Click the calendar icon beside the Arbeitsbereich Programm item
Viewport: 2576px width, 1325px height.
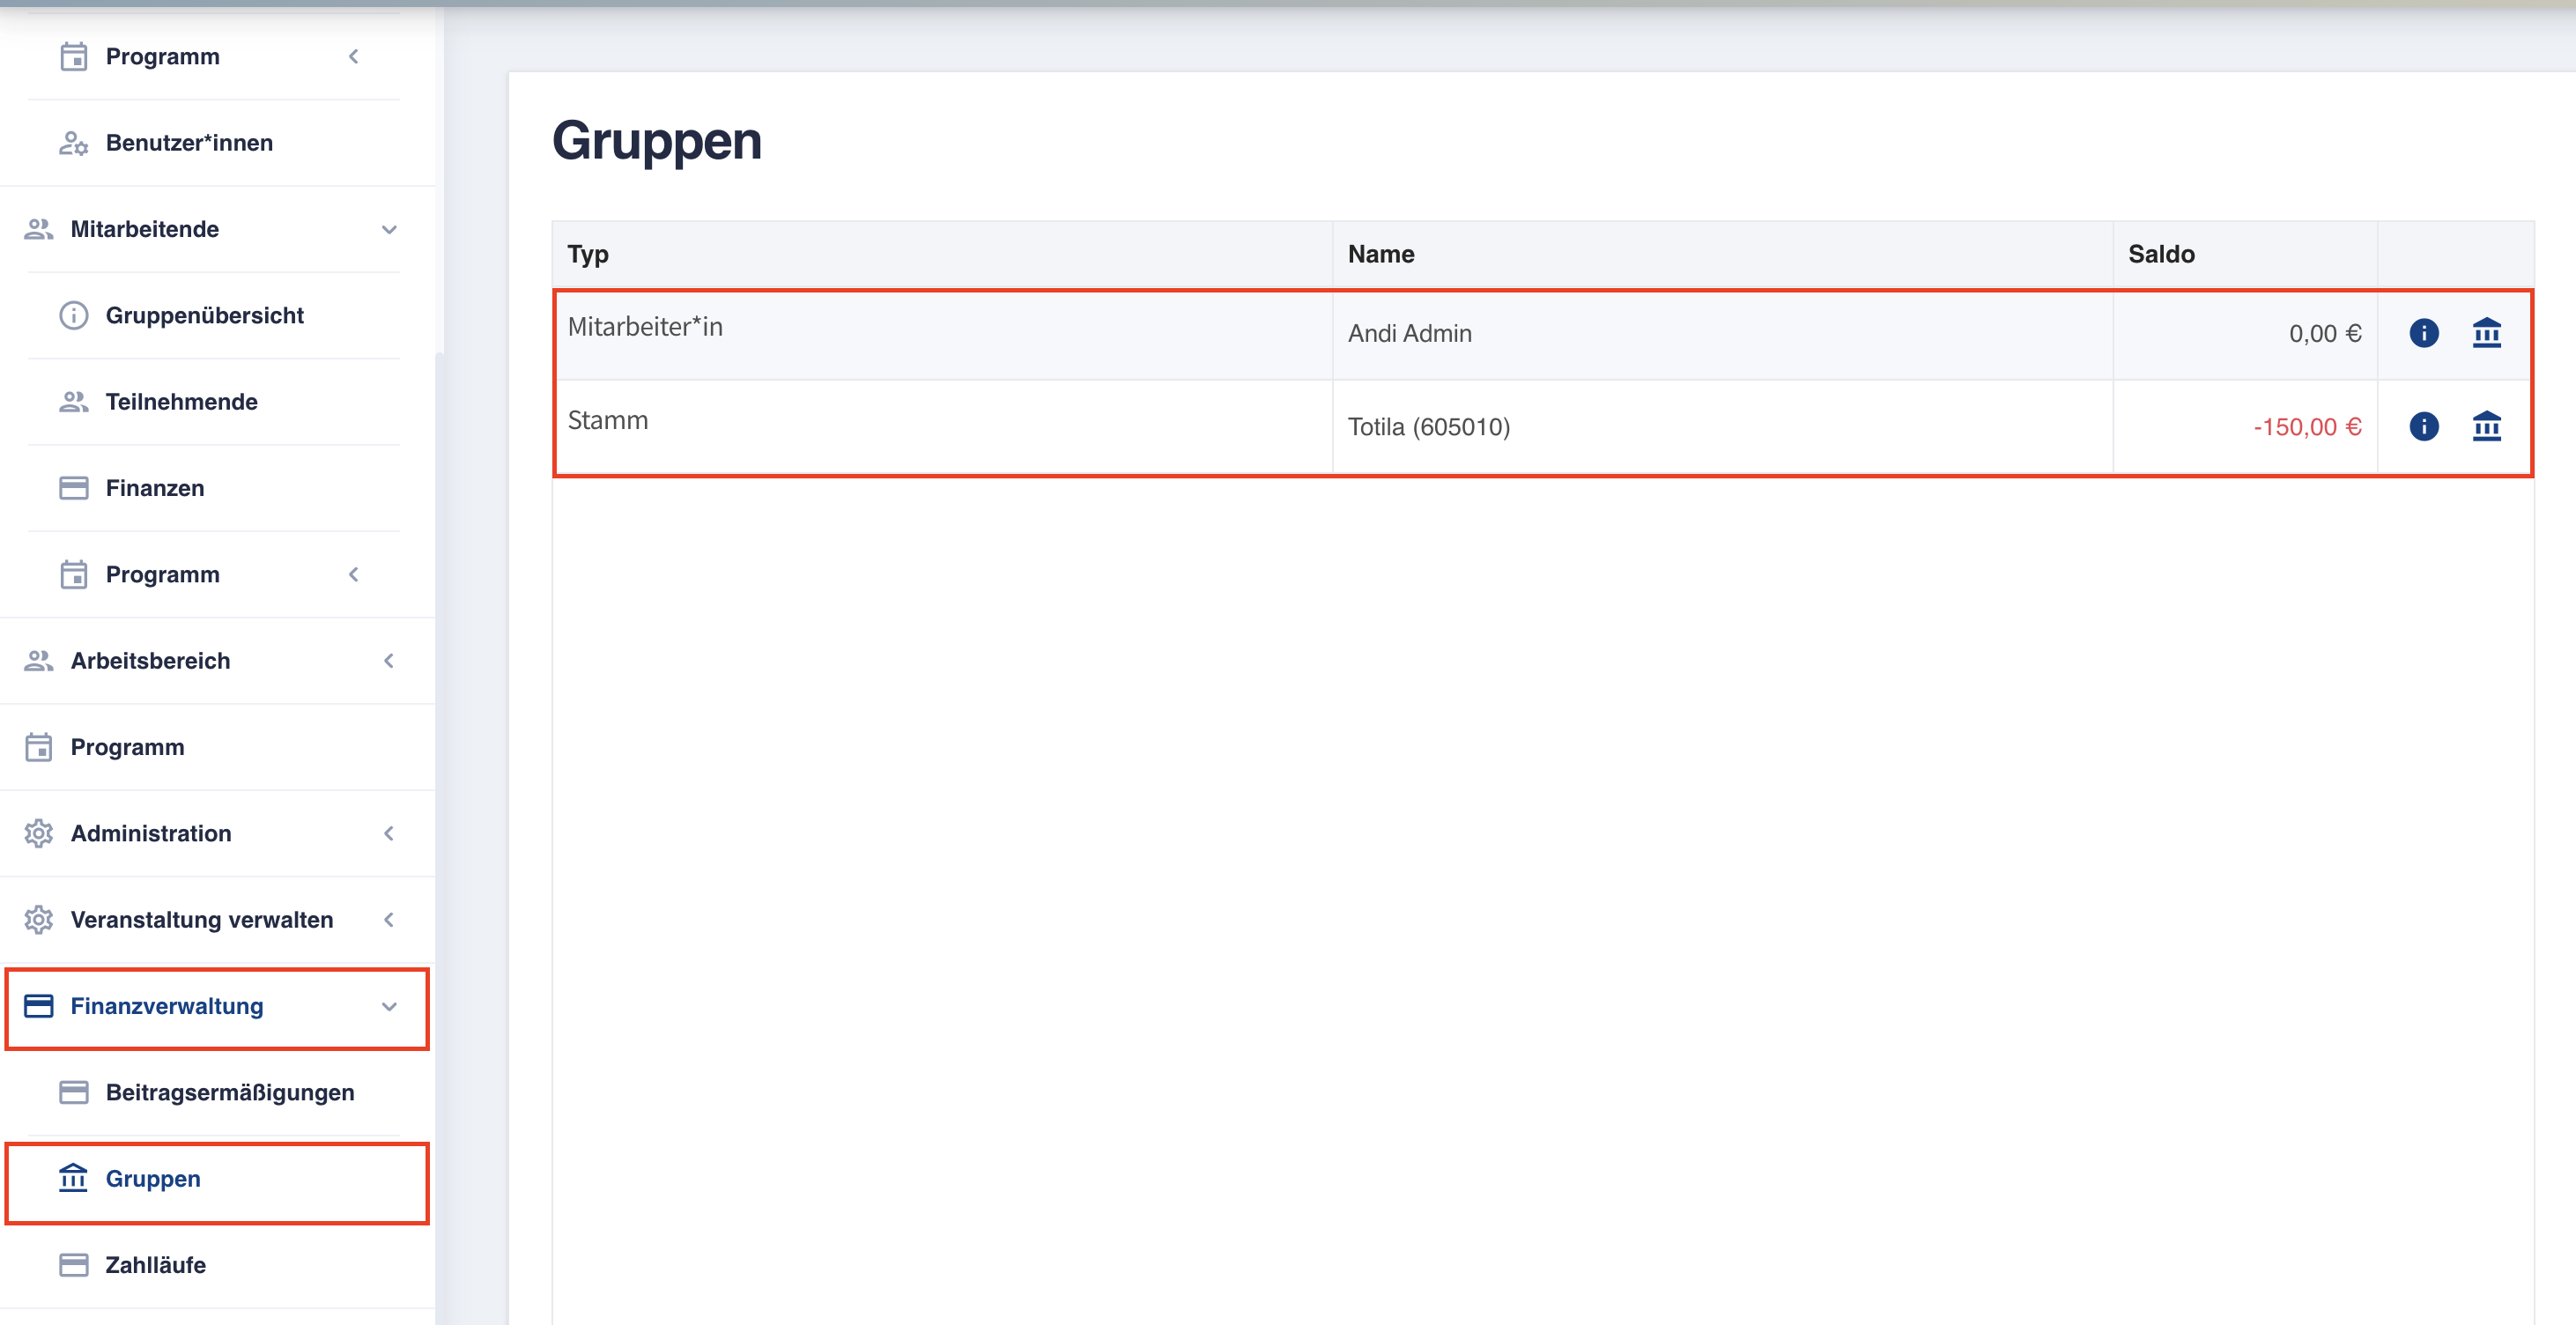point(38,747)
